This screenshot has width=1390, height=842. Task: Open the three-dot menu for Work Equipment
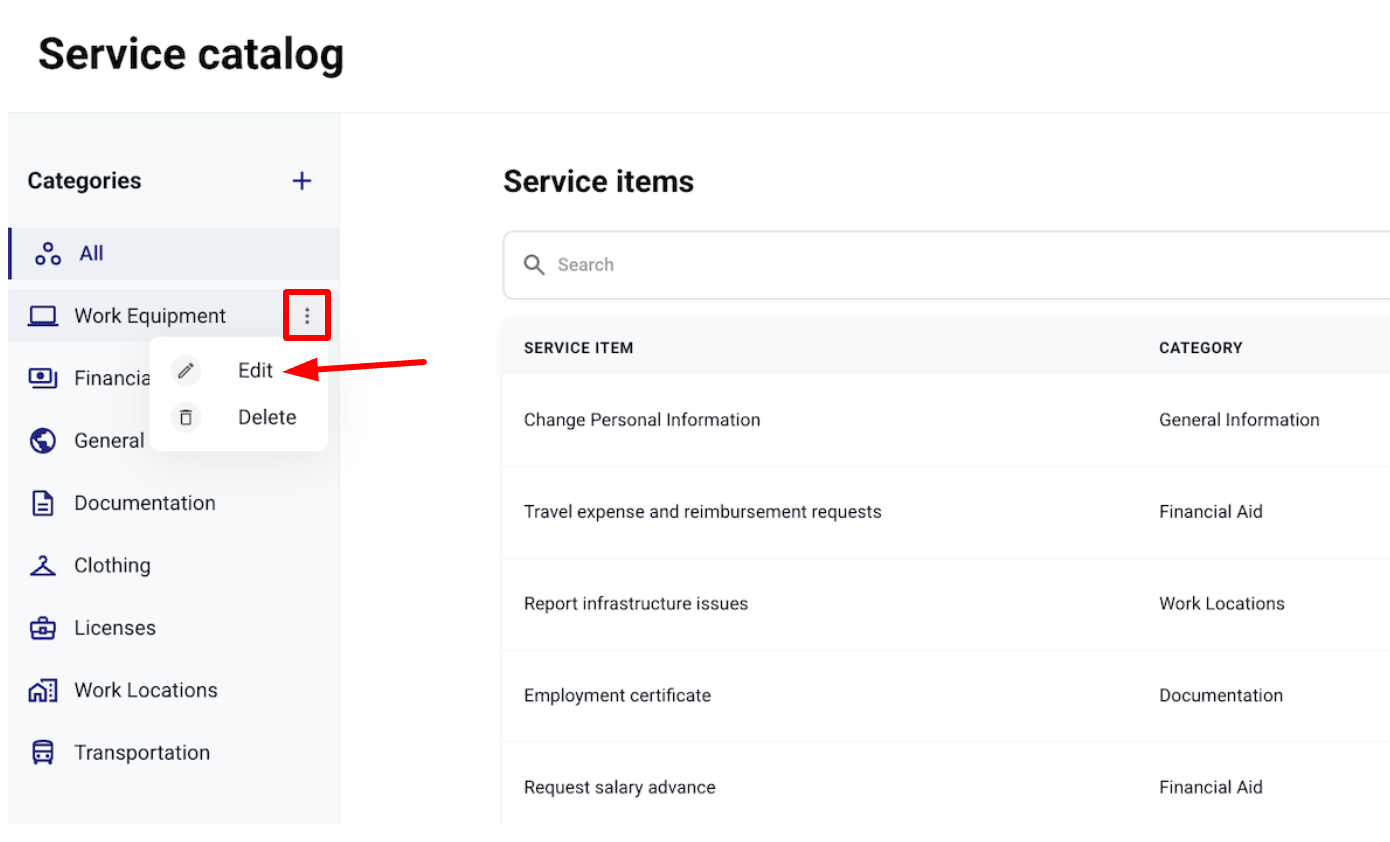coord(307,316)
